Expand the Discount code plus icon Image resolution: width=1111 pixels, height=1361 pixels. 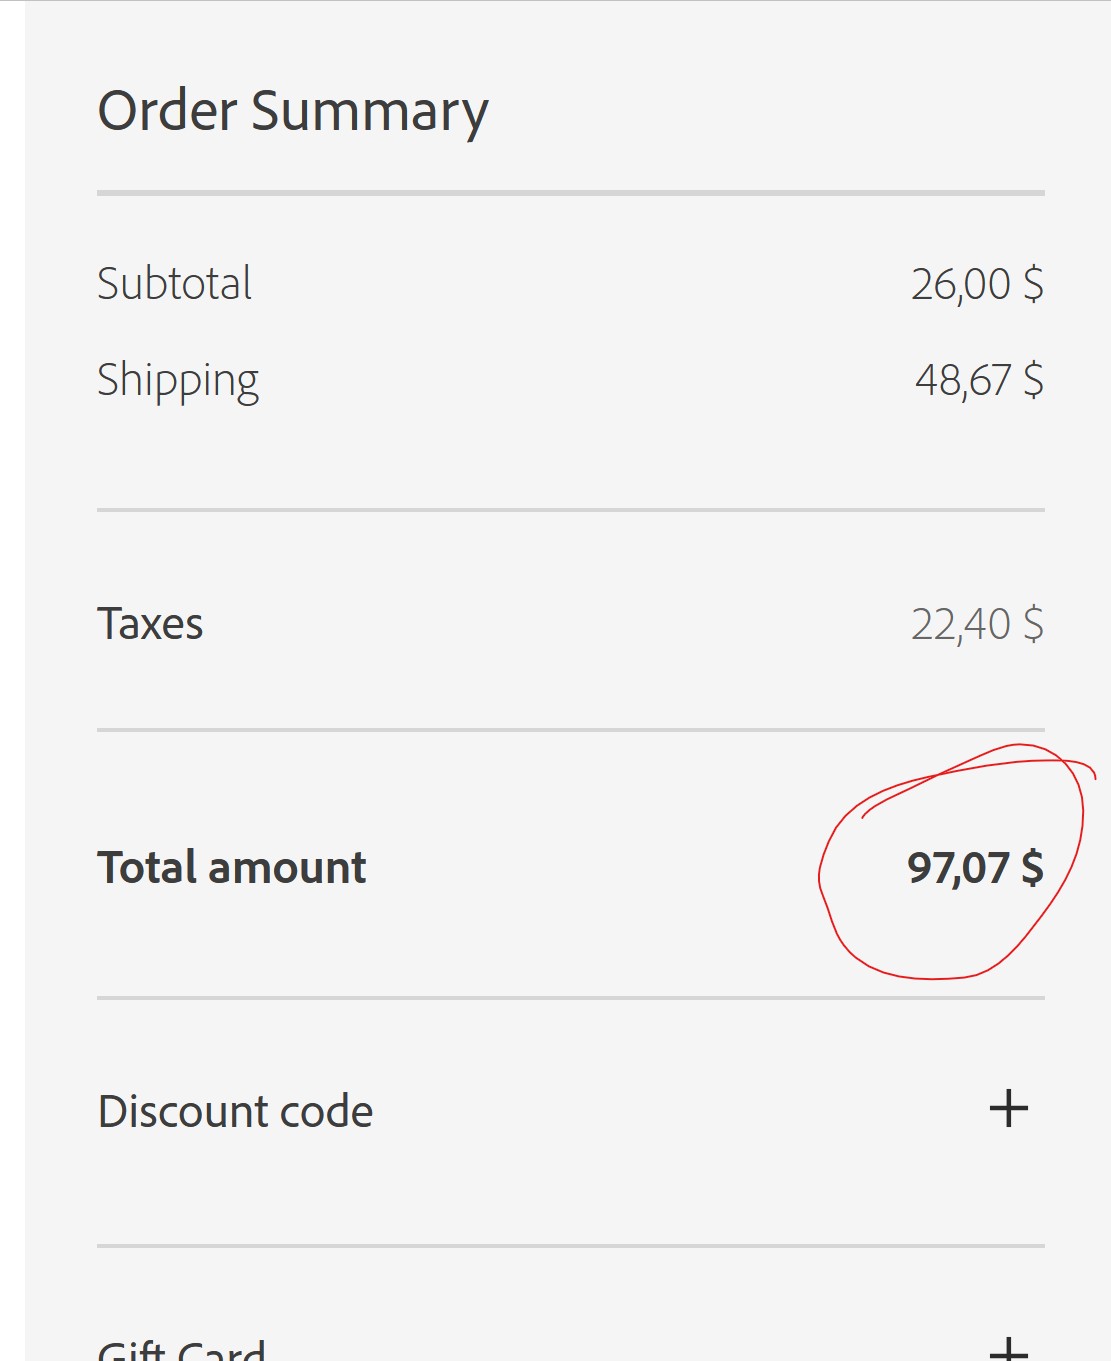point(1008,1108)
